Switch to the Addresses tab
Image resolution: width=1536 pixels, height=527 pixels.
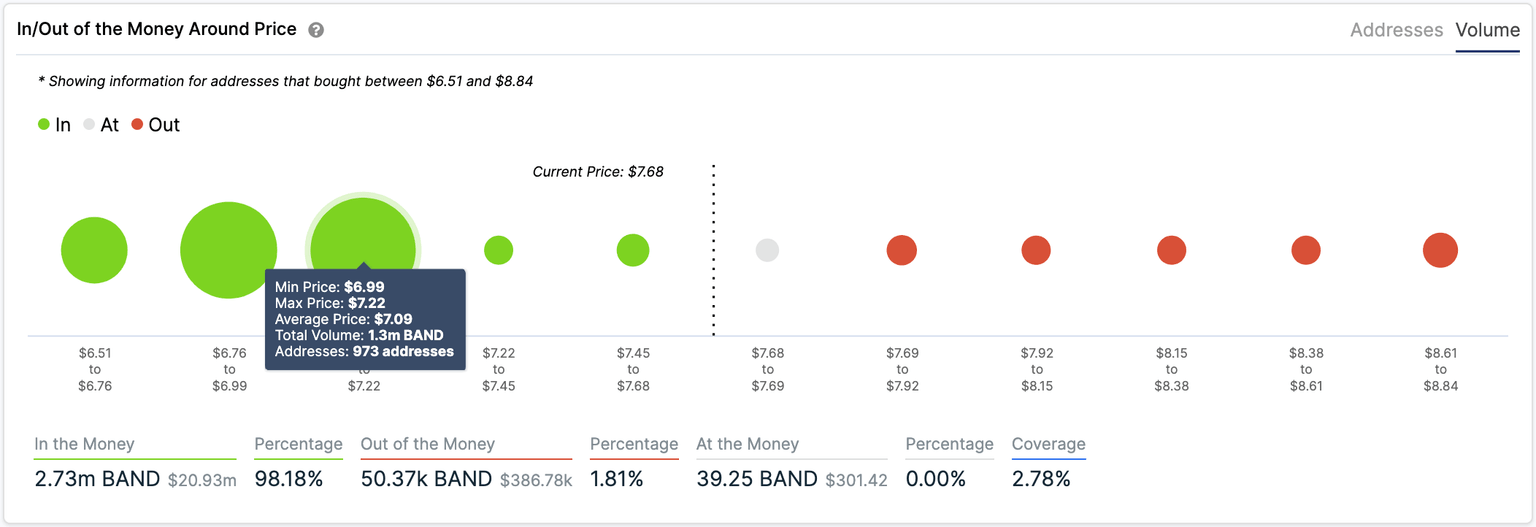pyautogui.click(x=1396, y=30)
